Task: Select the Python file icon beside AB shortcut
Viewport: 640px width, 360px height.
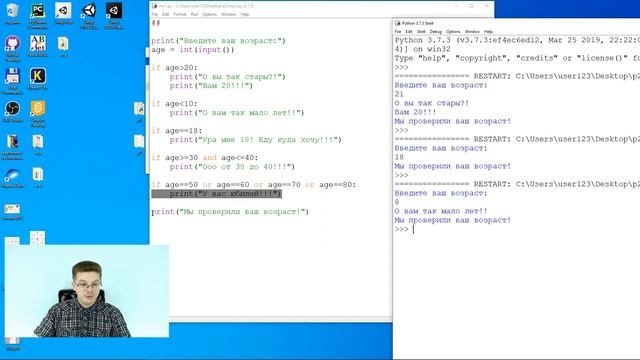Action: [63, 43]
